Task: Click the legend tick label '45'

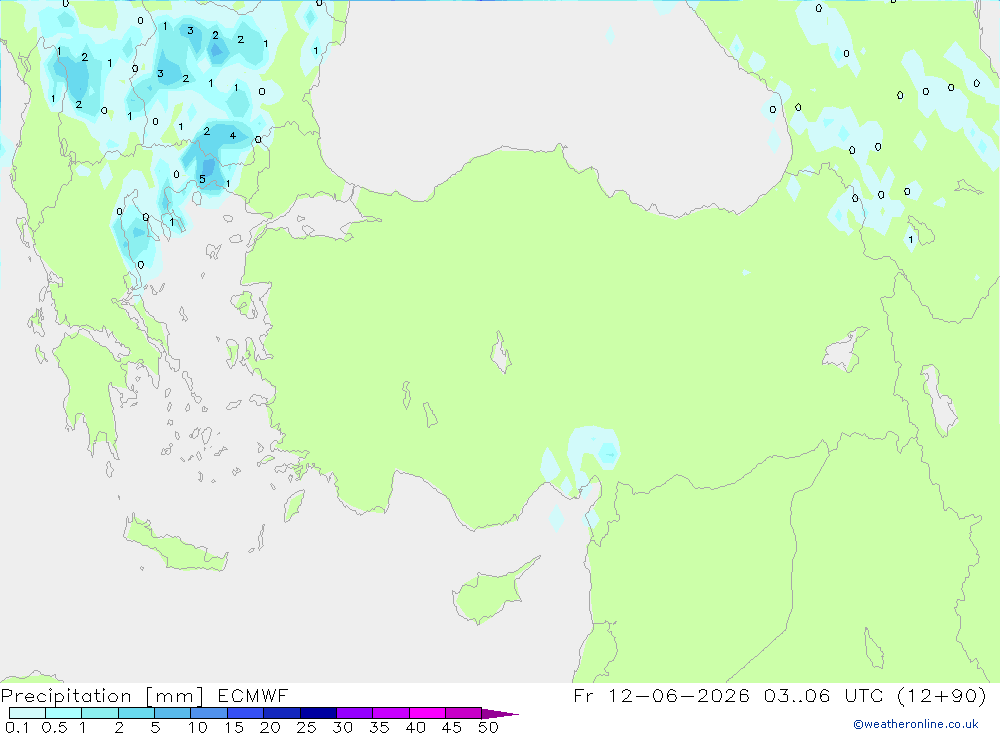Action: [452, 727]
